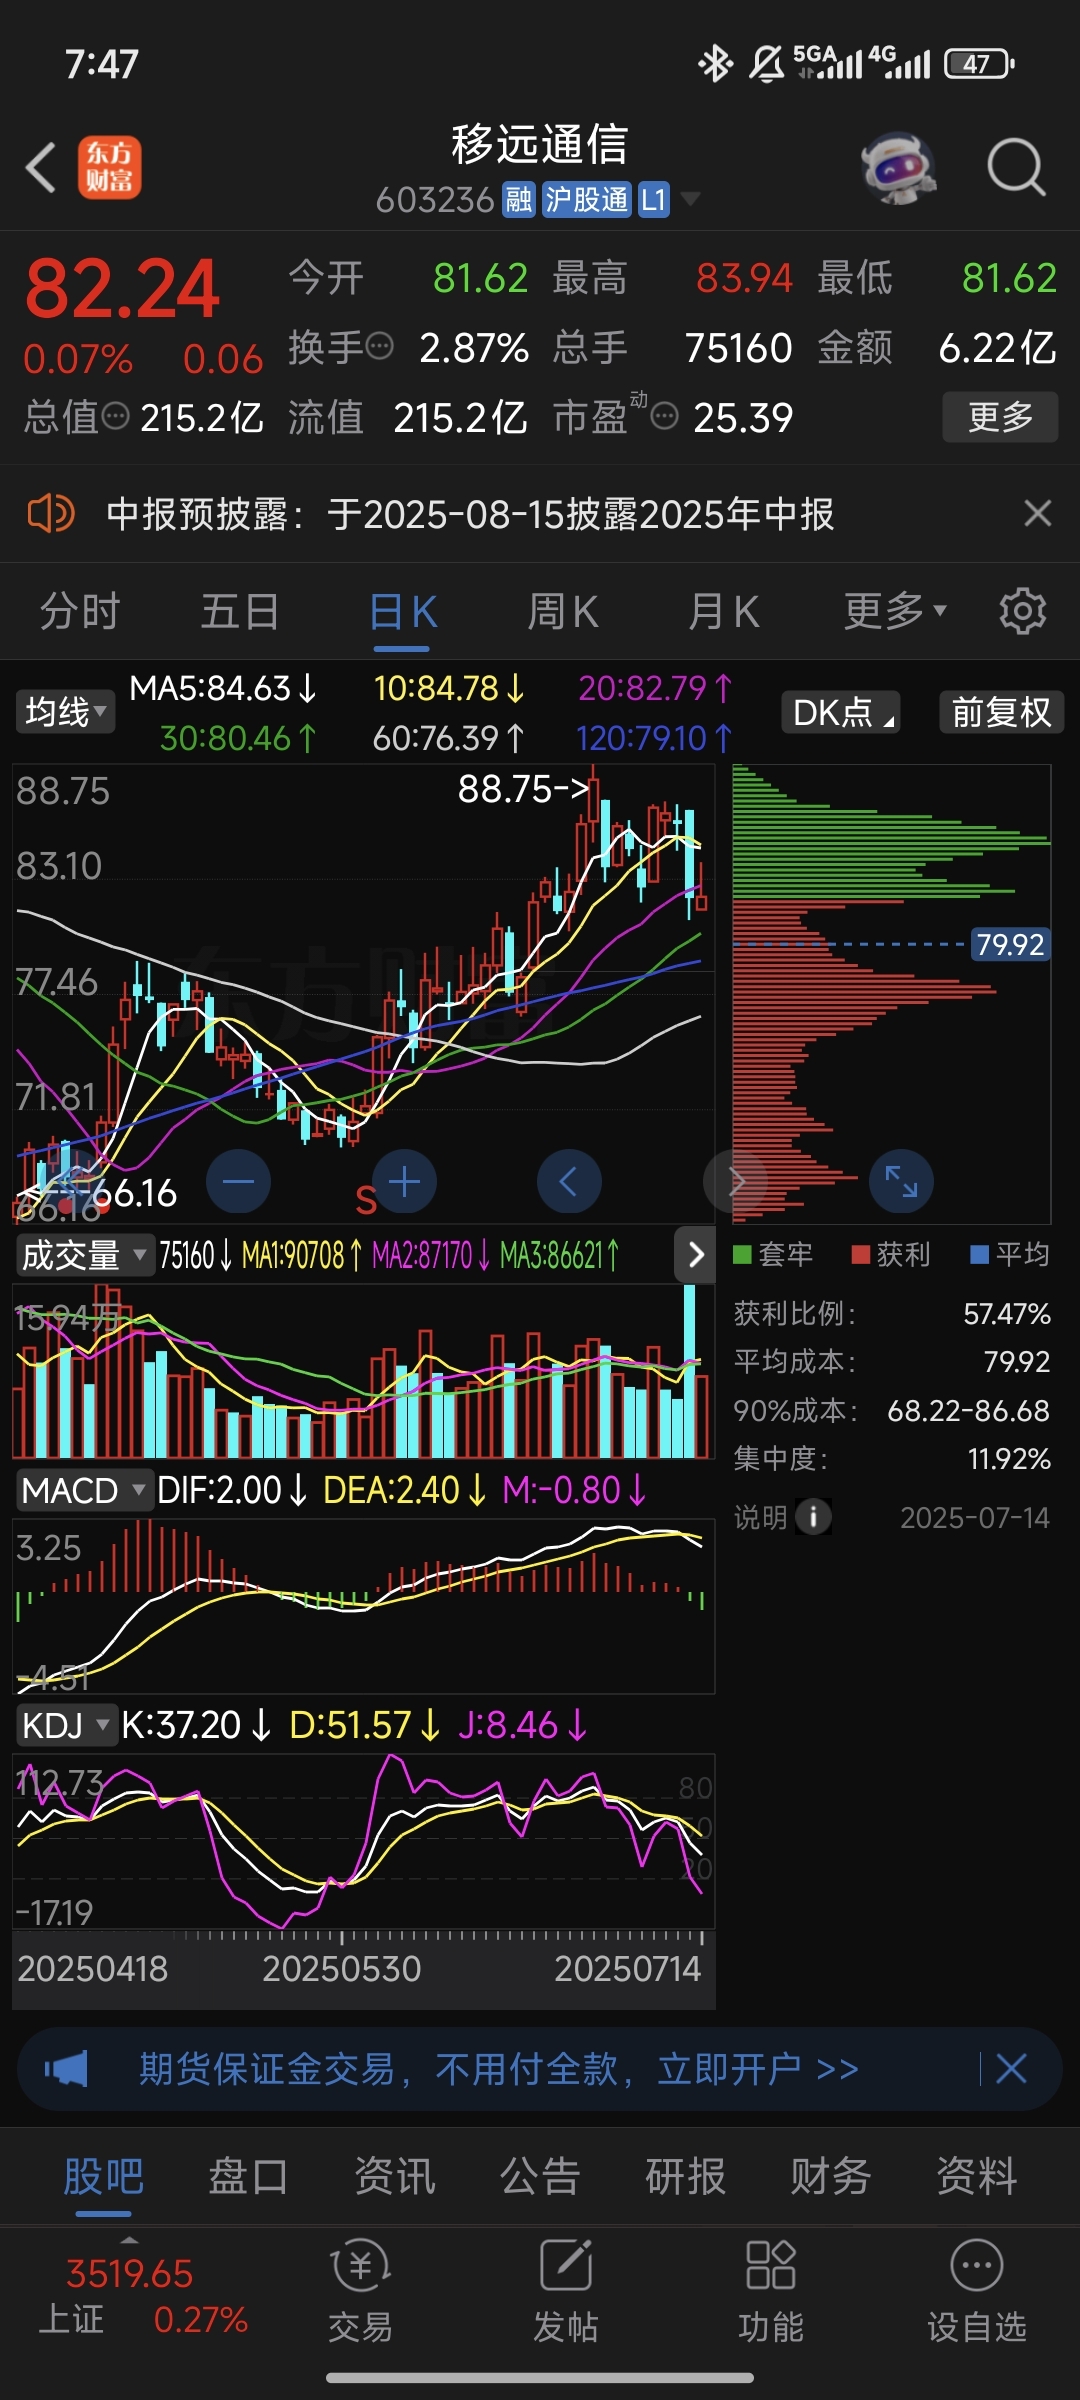Open the 说明 info icon

pos(813,1517)
